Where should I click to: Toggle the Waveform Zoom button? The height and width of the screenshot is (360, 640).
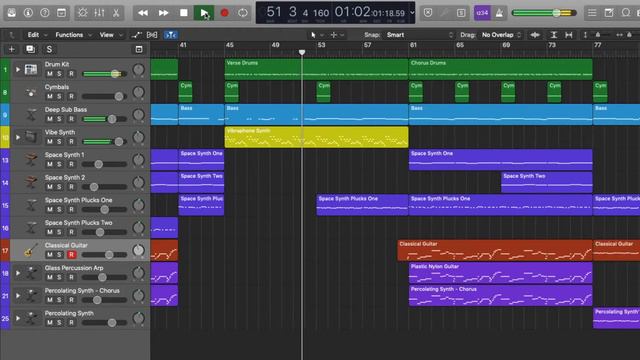pos(535,35)
